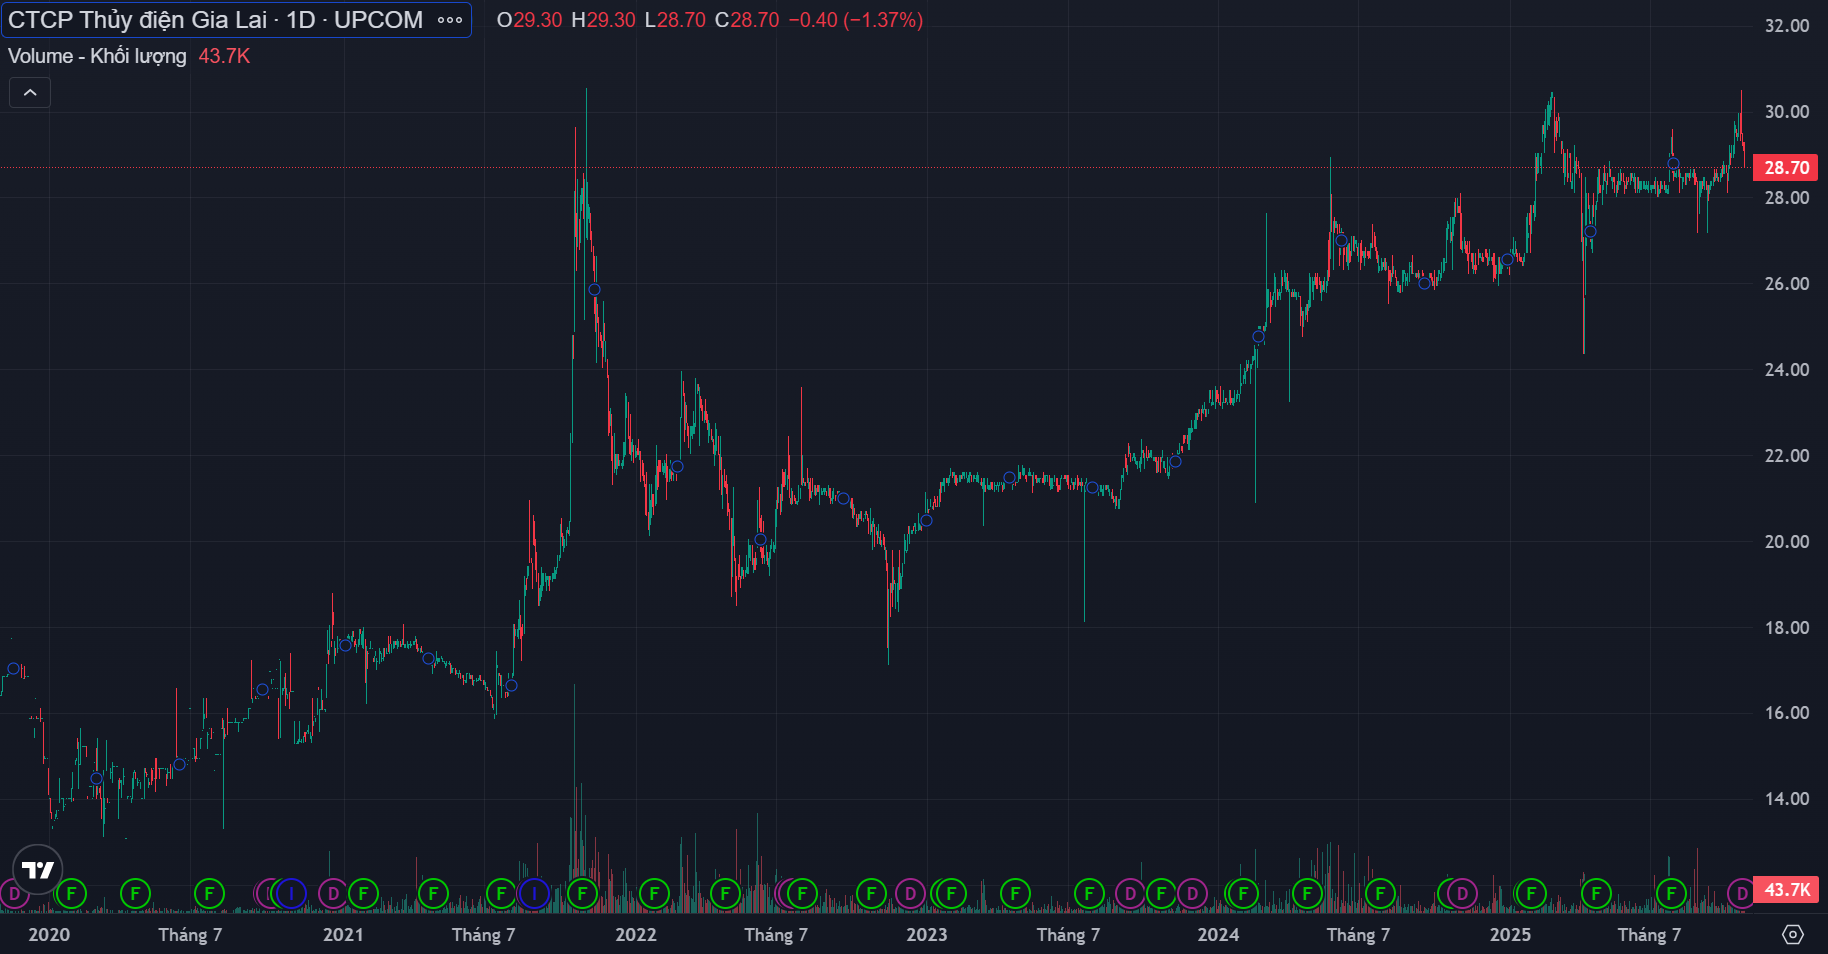
Task: Click the red 28.70 current price label
Action: [1786, 168]
